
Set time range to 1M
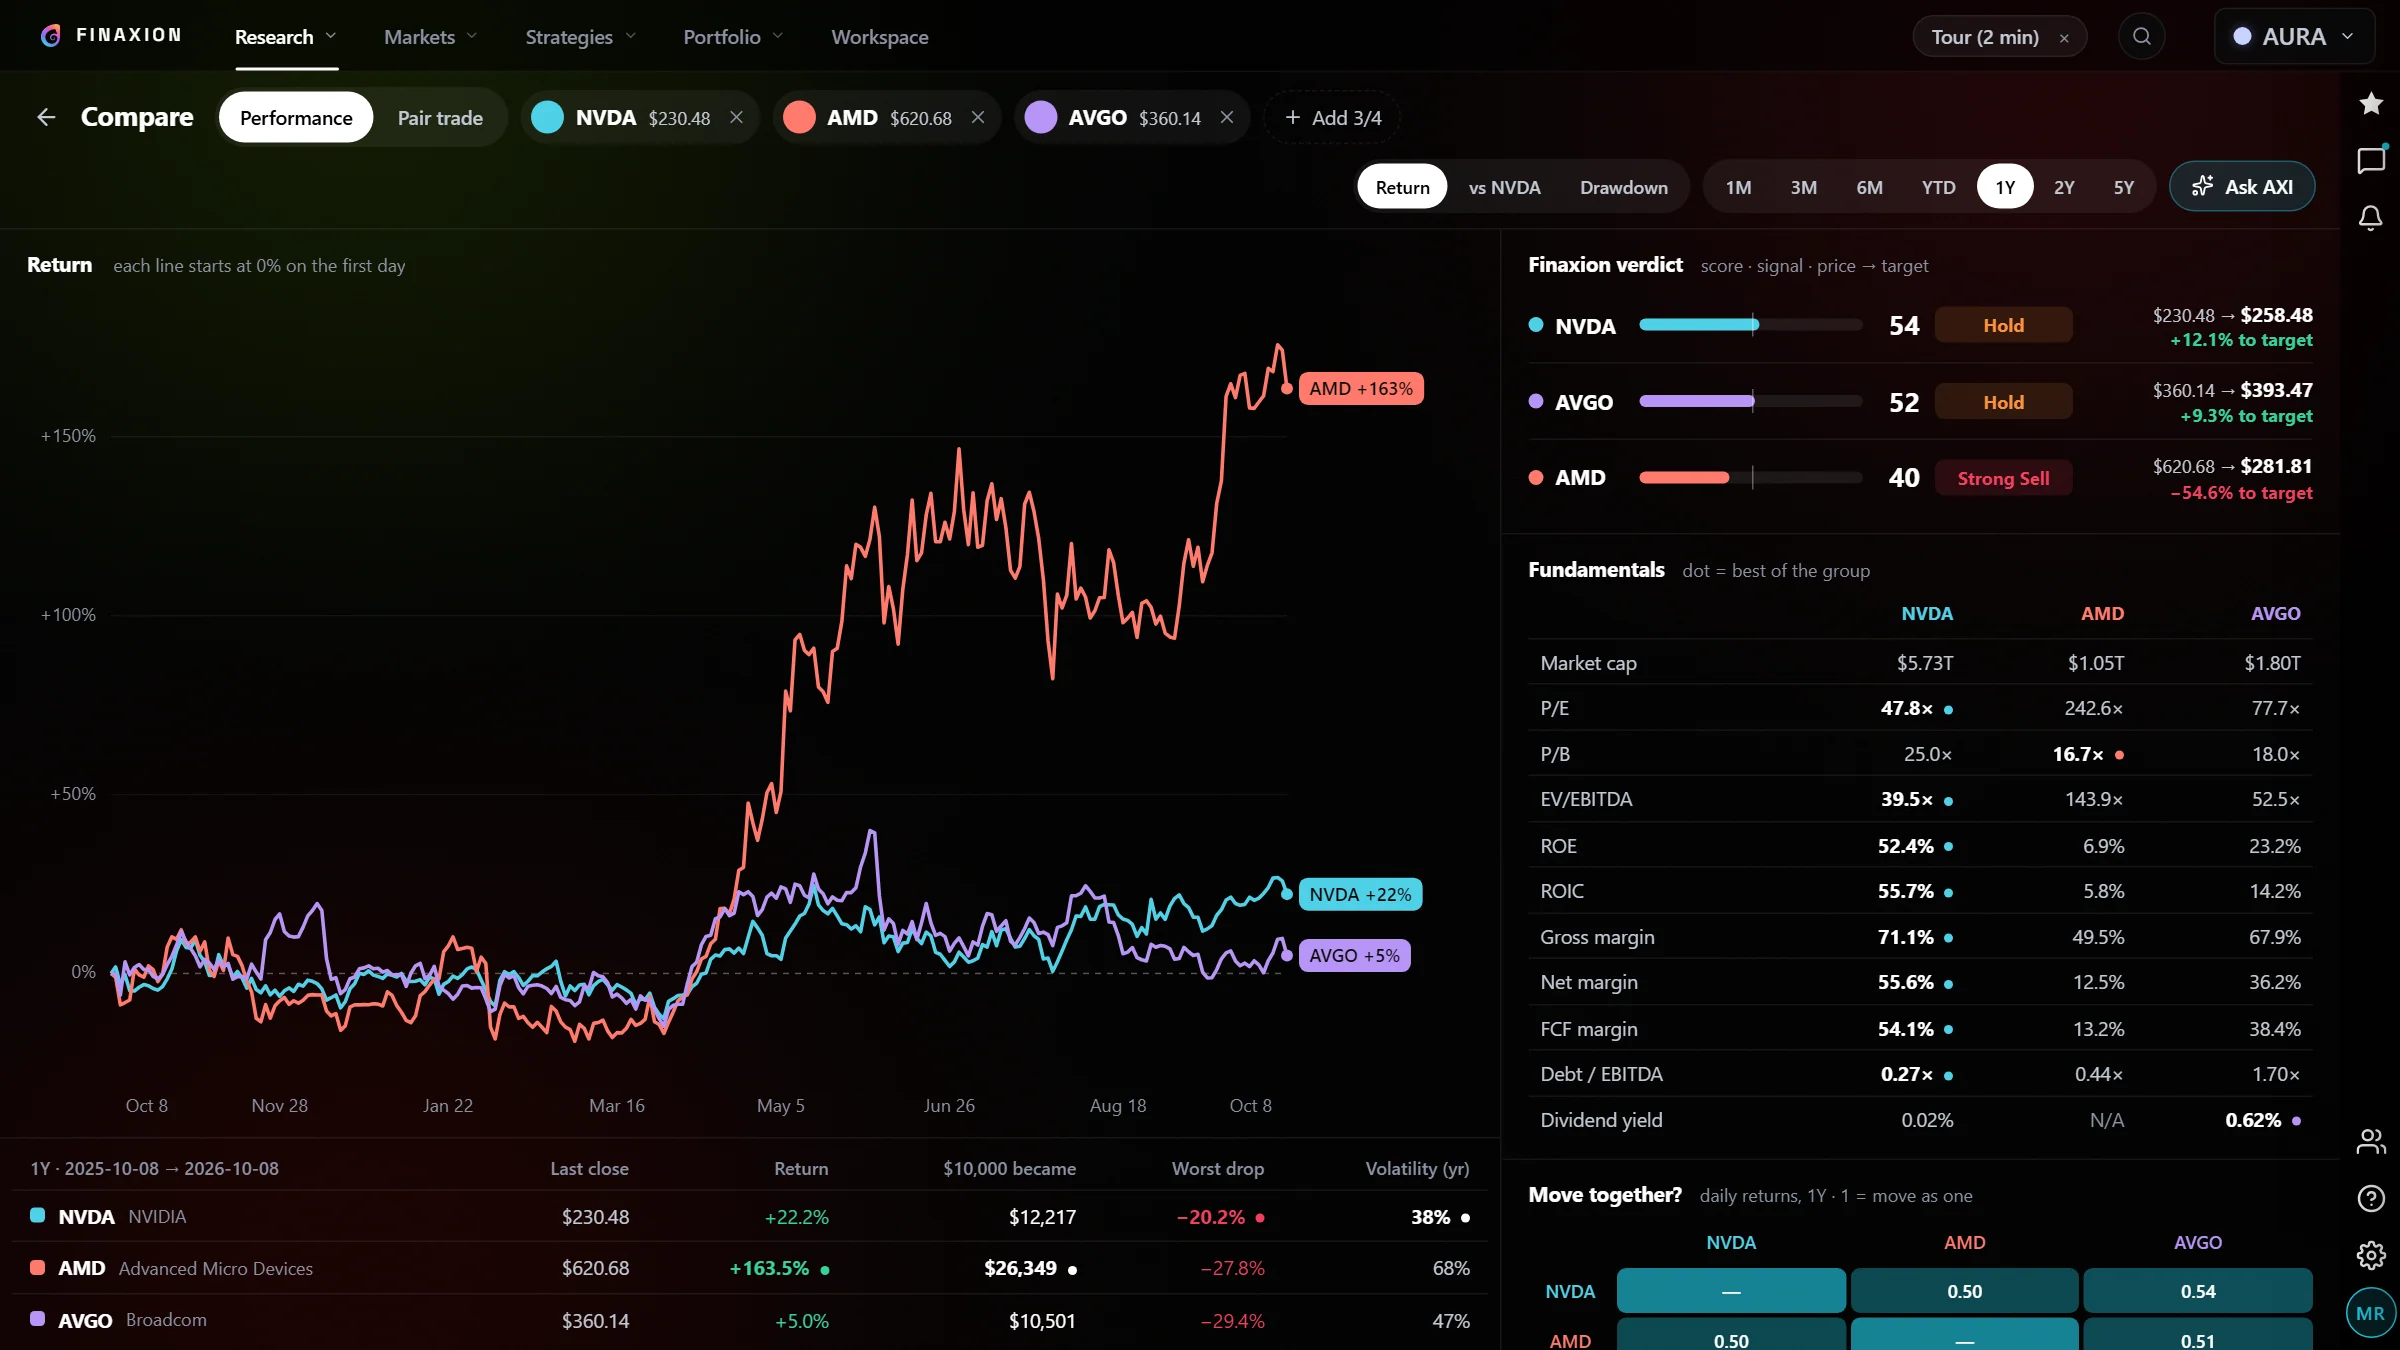1738,187
